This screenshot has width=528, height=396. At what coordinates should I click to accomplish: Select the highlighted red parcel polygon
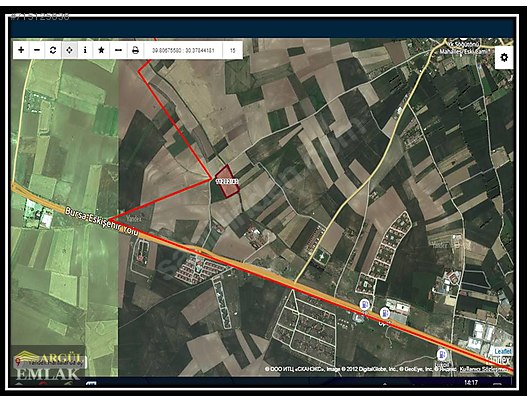click(227, 181)
